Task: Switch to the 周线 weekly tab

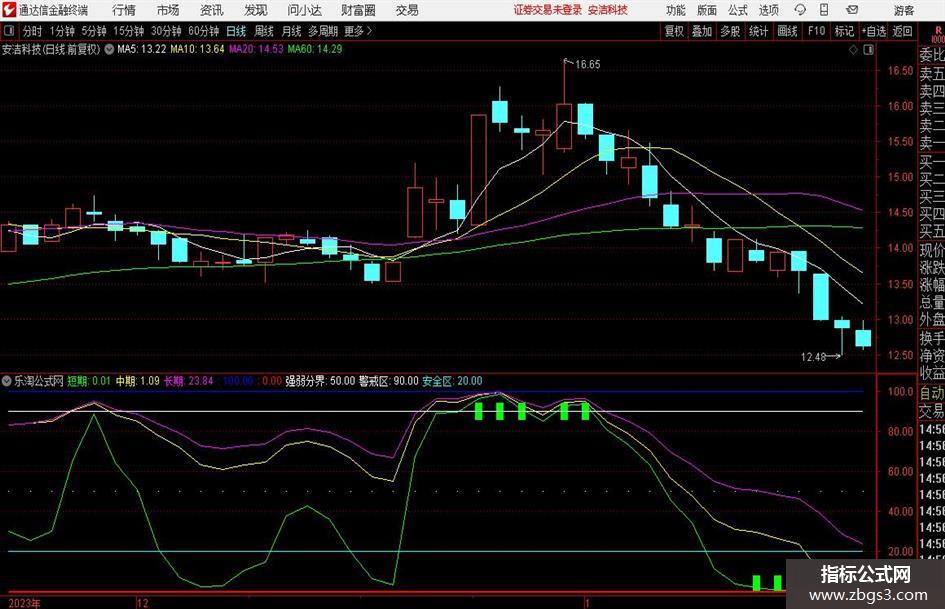Action: 264,31
